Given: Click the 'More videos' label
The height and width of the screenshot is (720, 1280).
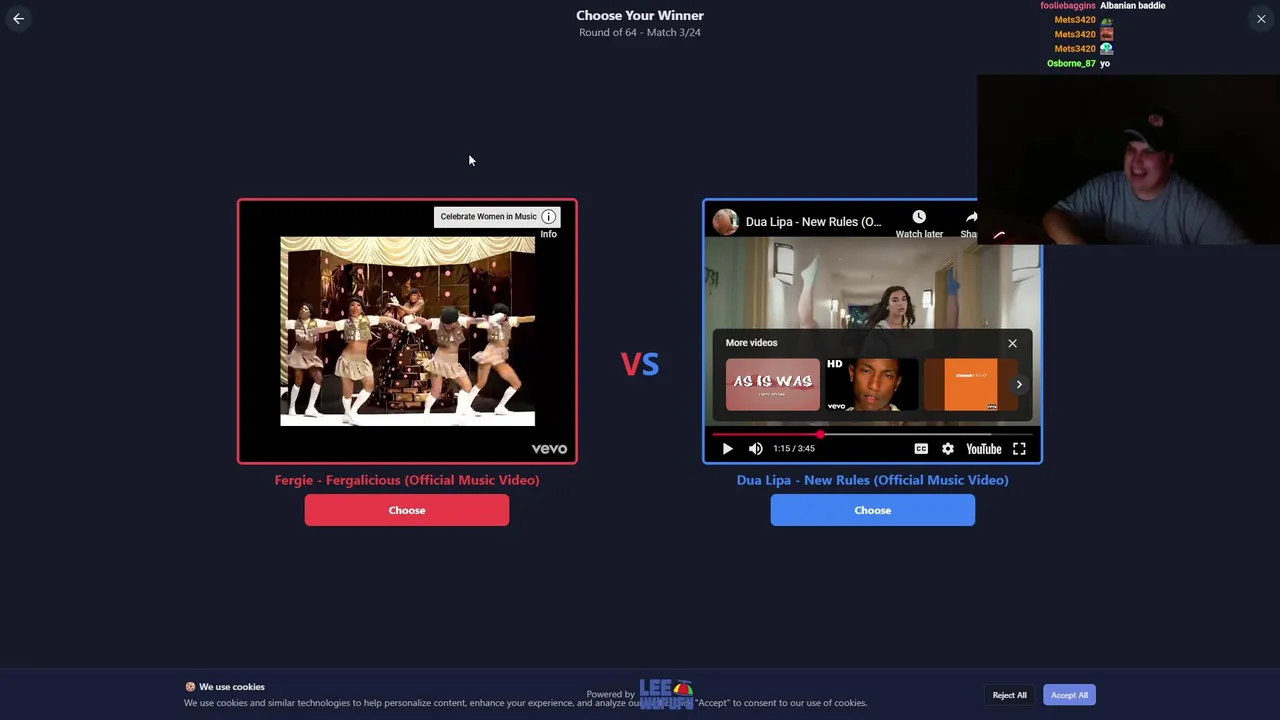Looking at the screenshot, I should (751, 343).
